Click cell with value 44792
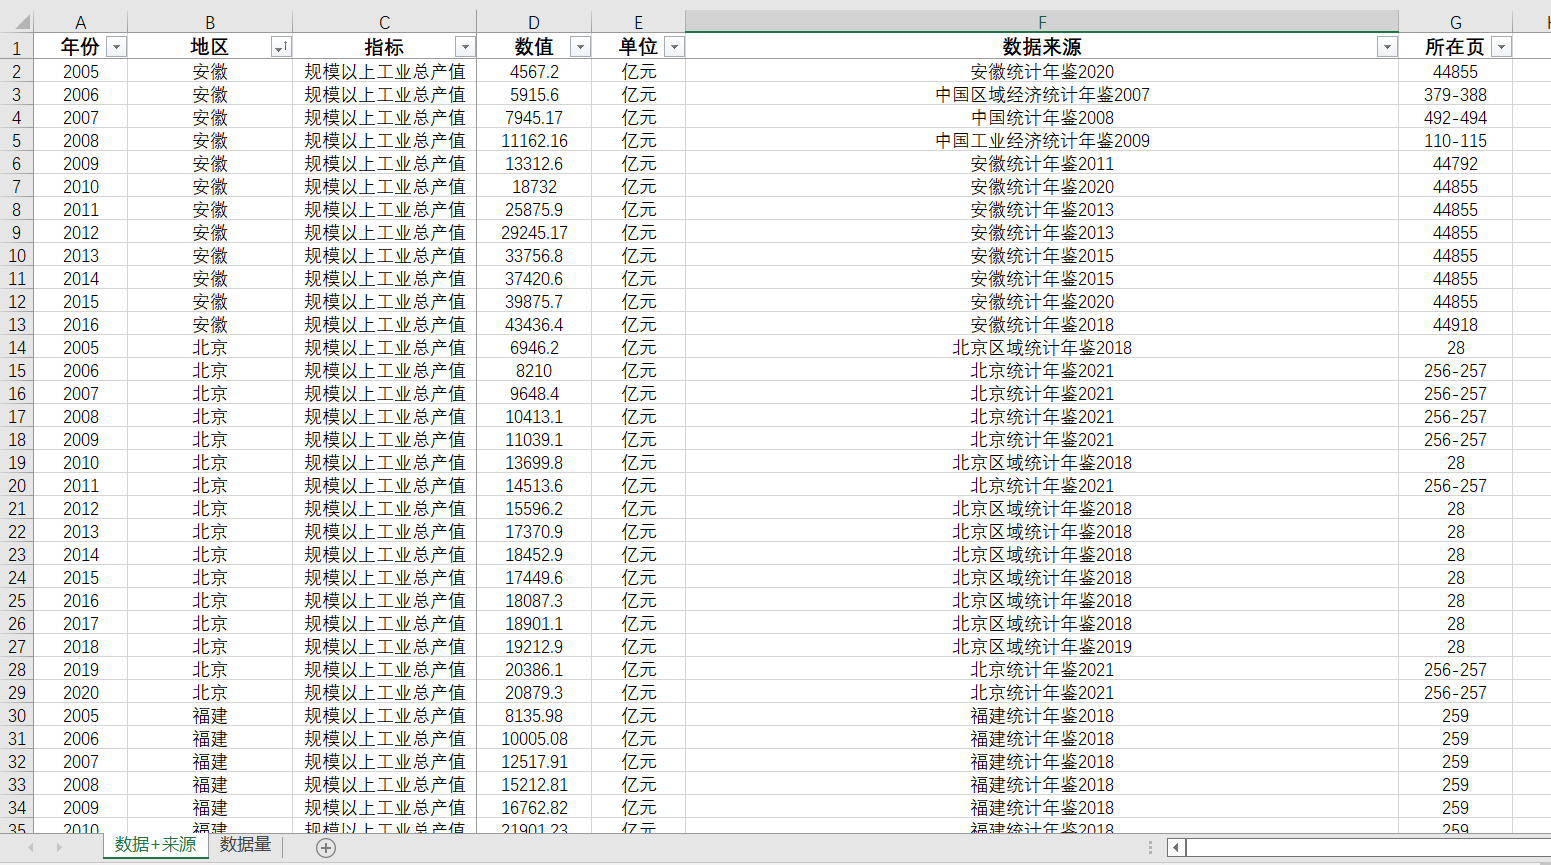This screenshot has width=1551, height=865. [x=1455, y=163]
